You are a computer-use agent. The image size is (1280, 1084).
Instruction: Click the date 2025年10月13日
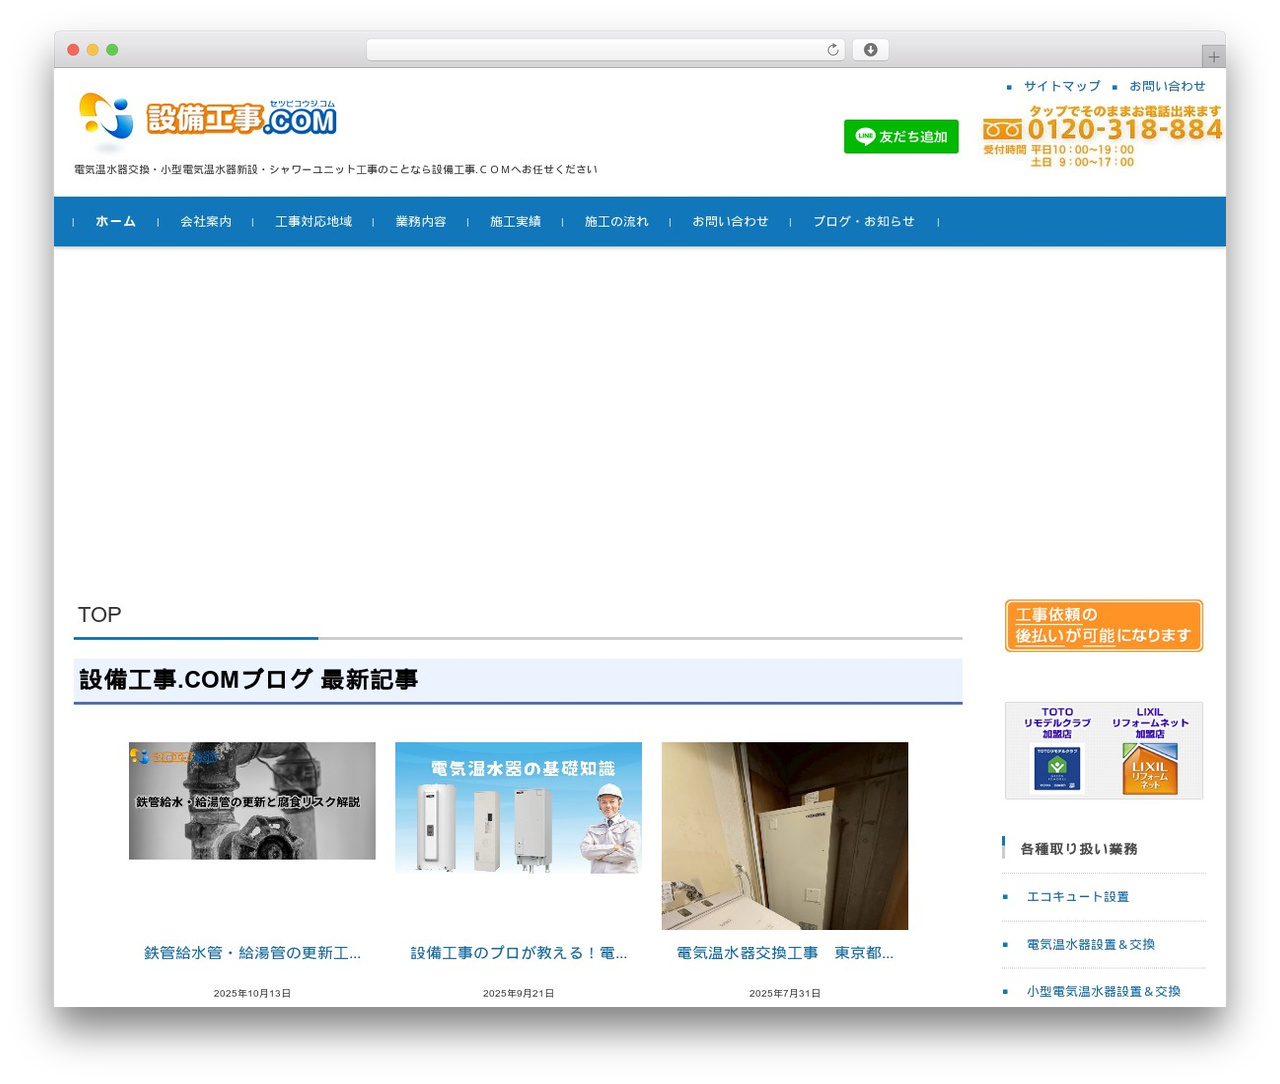pos(252,993)
